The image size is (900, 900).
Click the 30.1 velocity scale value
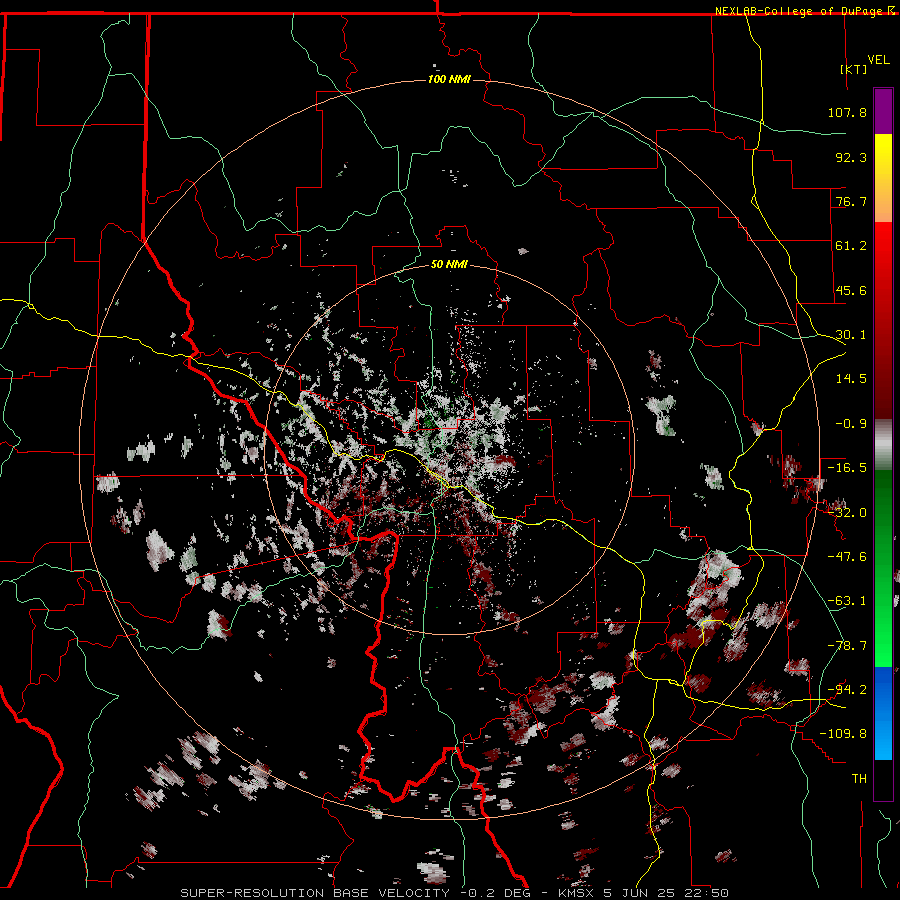pyautogui.click(x=851, y=335)
